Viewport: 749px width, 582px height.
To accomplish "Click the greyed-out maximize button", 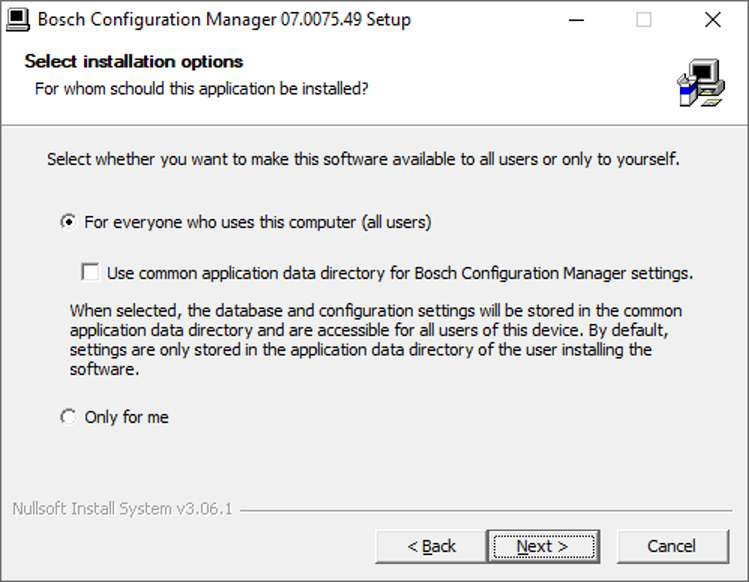I will (x=644, y=20).
